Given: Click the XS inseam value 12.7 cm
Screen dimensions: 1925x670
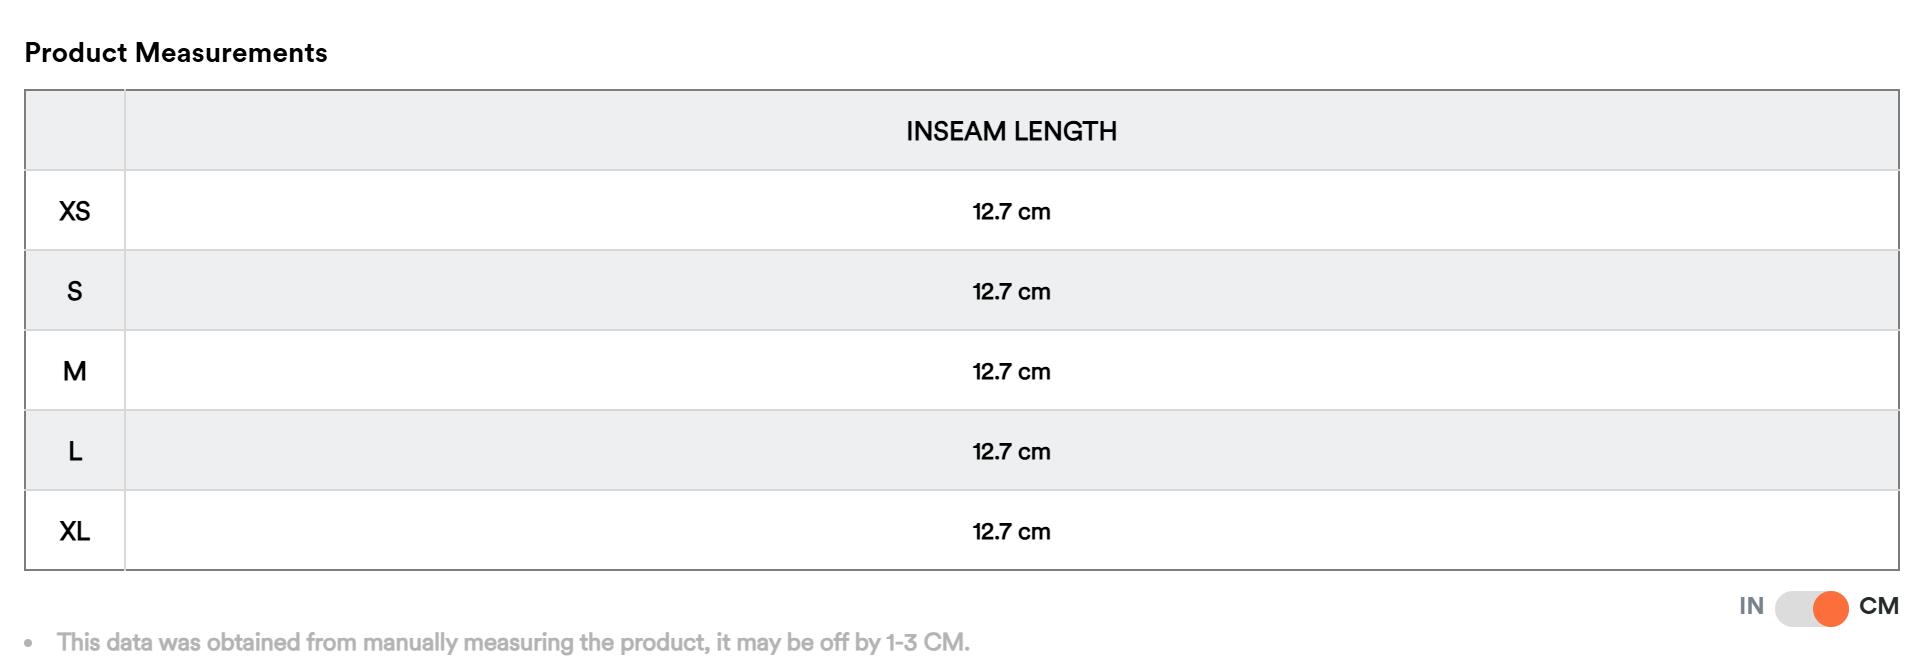Looking at the screenshot, I should click(1011, 211).
